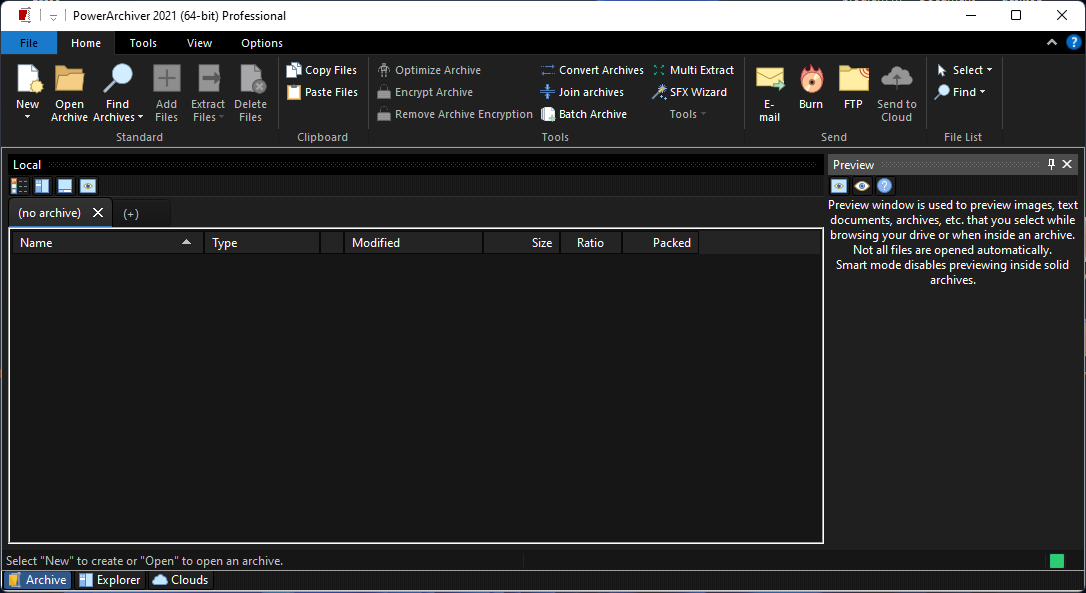Add new tab with (+)
Screen dimensions: 1086x593
tap(131, 213)
